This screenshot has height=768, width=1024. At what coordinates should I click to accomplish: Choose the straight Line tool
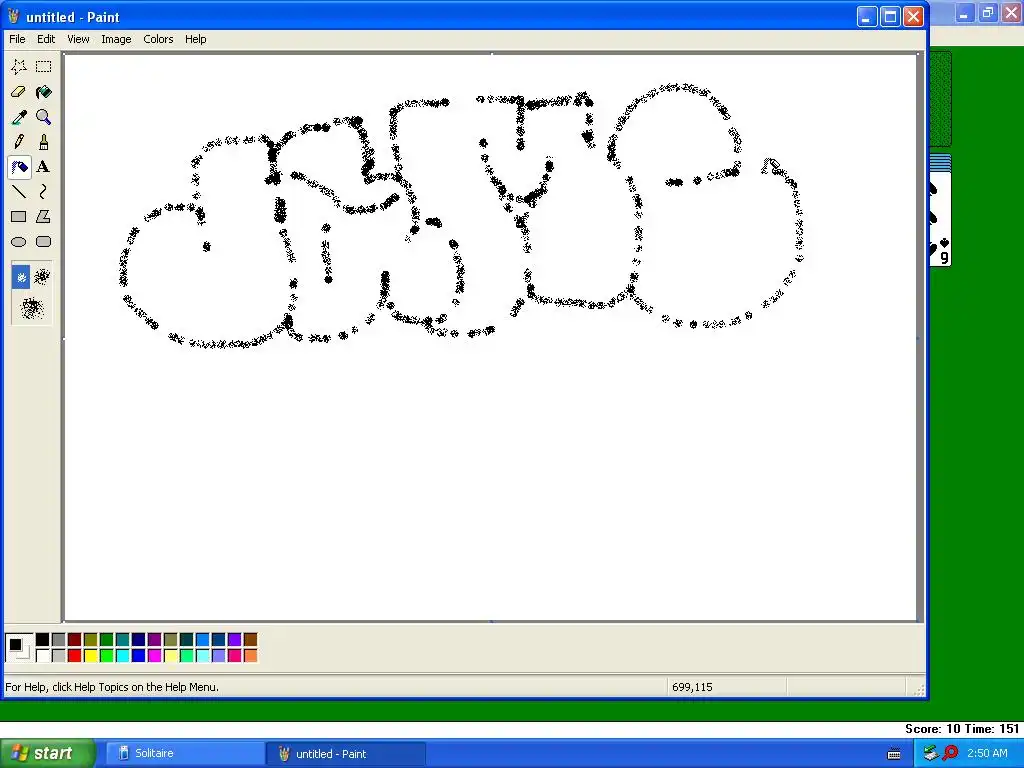[19, 192]
